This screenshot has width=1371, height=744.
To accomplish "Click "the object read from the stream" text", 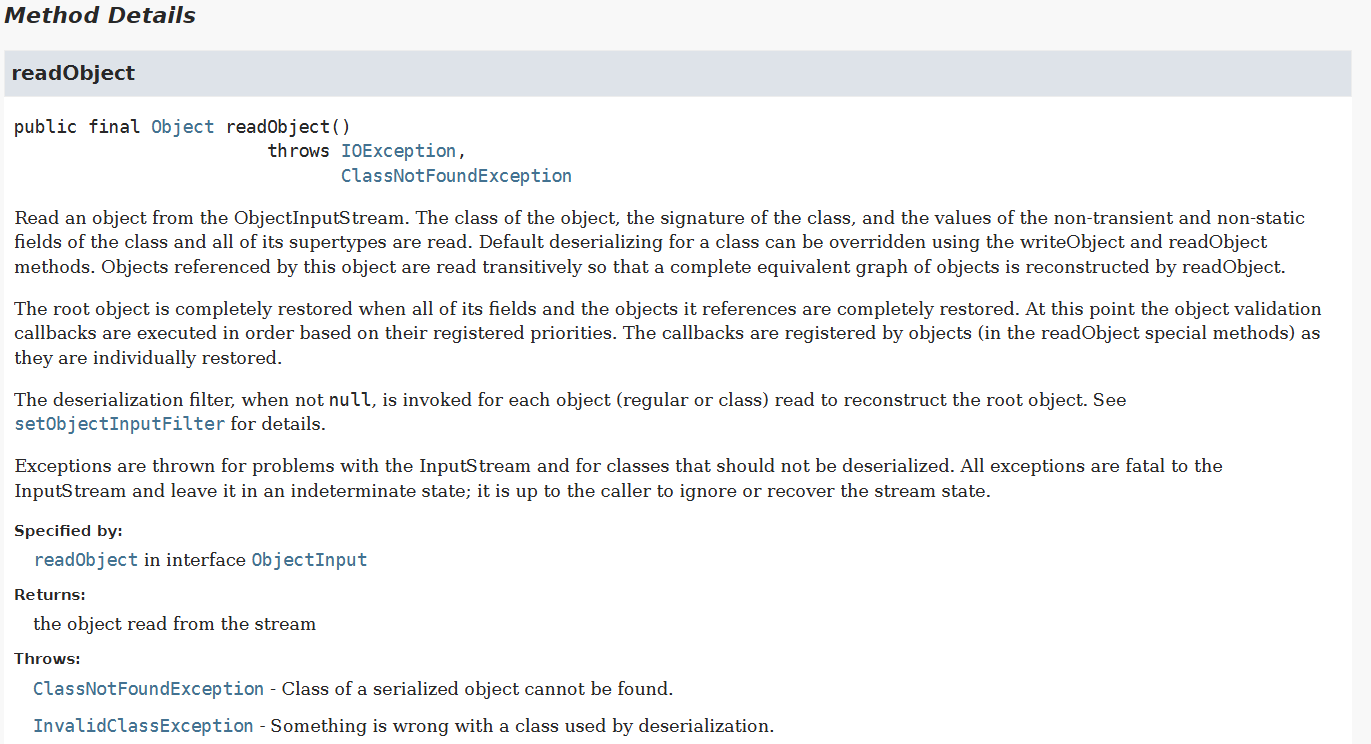I will pyautogui.click(x=175, y=624).
